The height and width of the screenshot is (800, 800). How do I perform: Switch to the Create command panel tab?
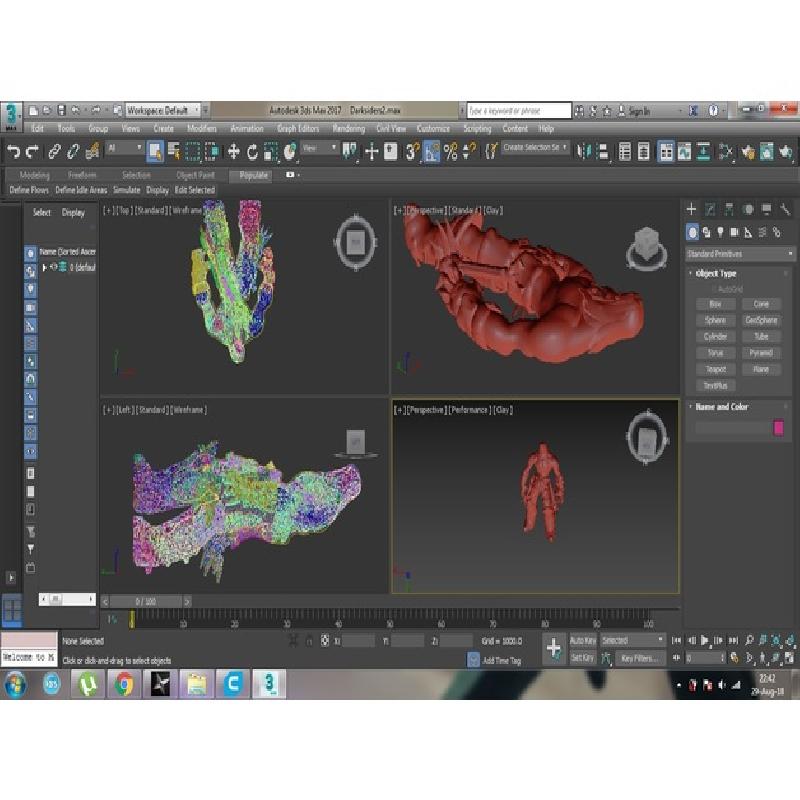point(691,209)
